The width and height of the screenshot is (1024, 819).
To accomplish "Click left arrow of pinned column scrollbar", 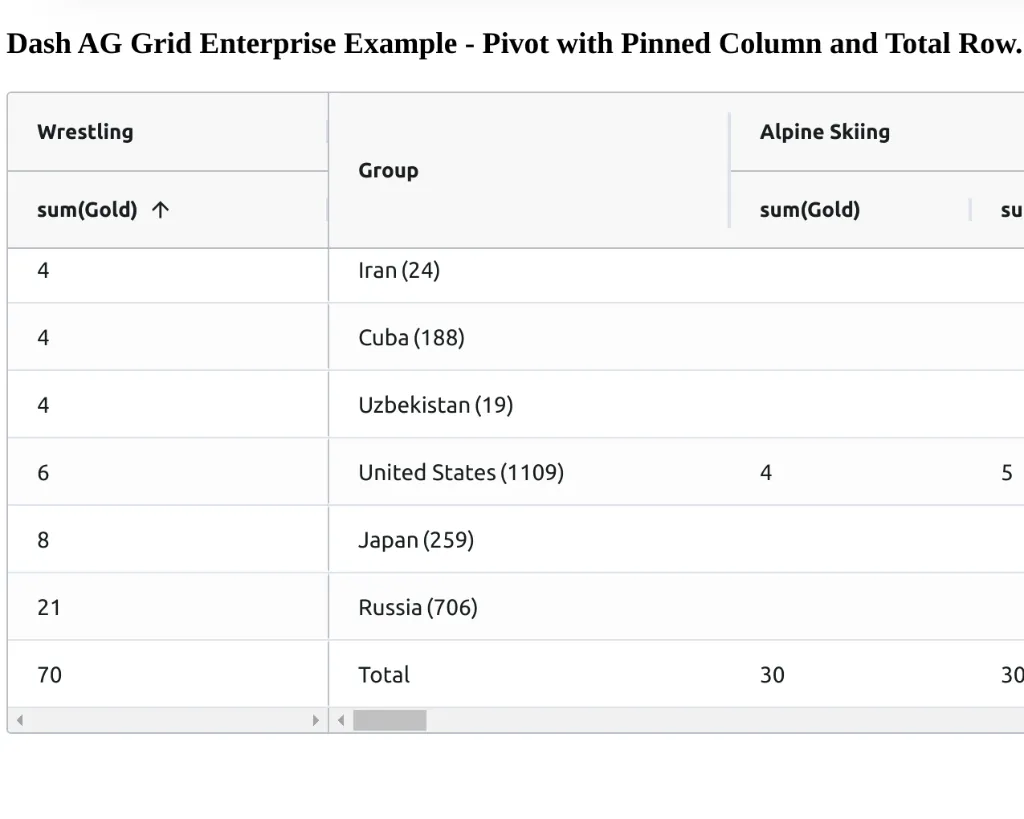I will point(19,720).
